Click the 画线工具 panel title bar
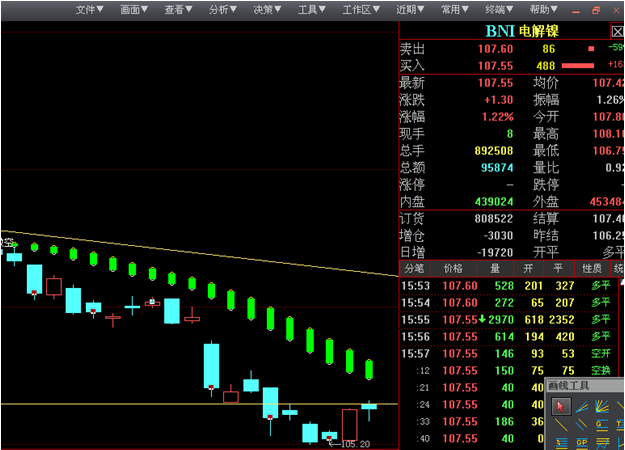Image resolution: width=625 pixels, height=450 pixels. pyautogui.click(x=584, y=385)
